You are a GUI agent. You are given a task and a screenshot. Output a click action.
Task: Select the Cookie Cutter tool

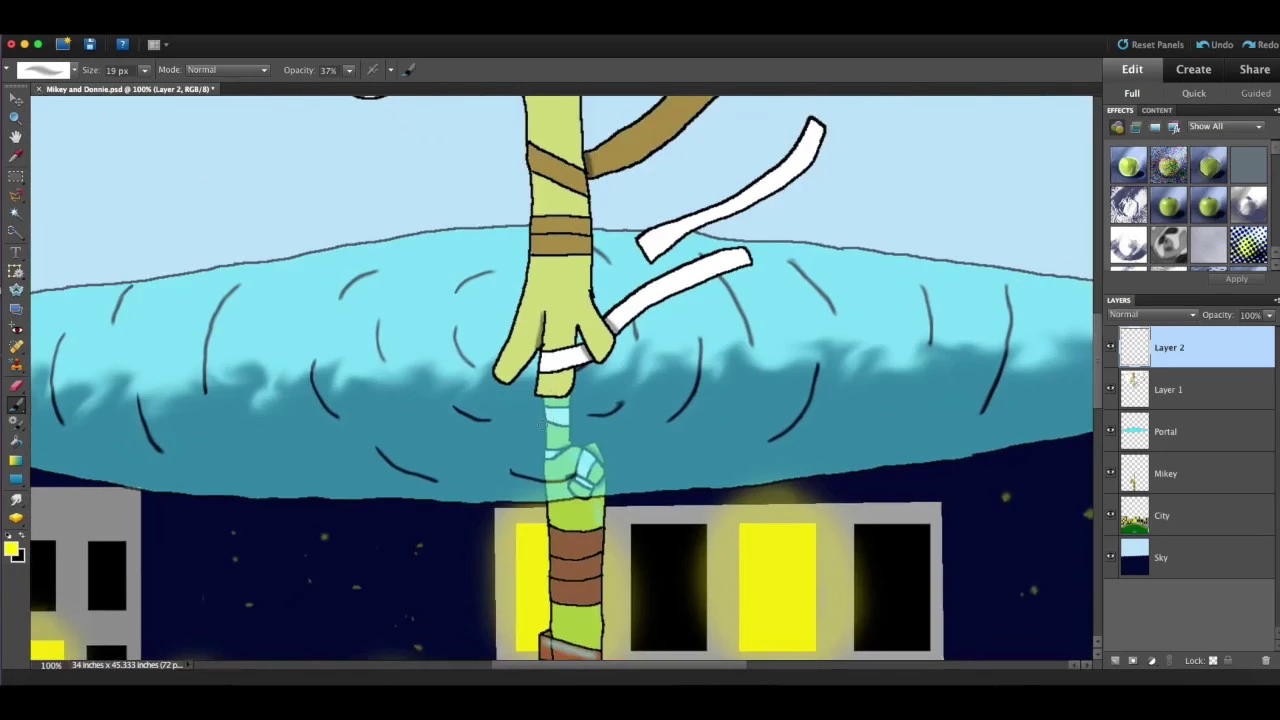click(16, 290)
